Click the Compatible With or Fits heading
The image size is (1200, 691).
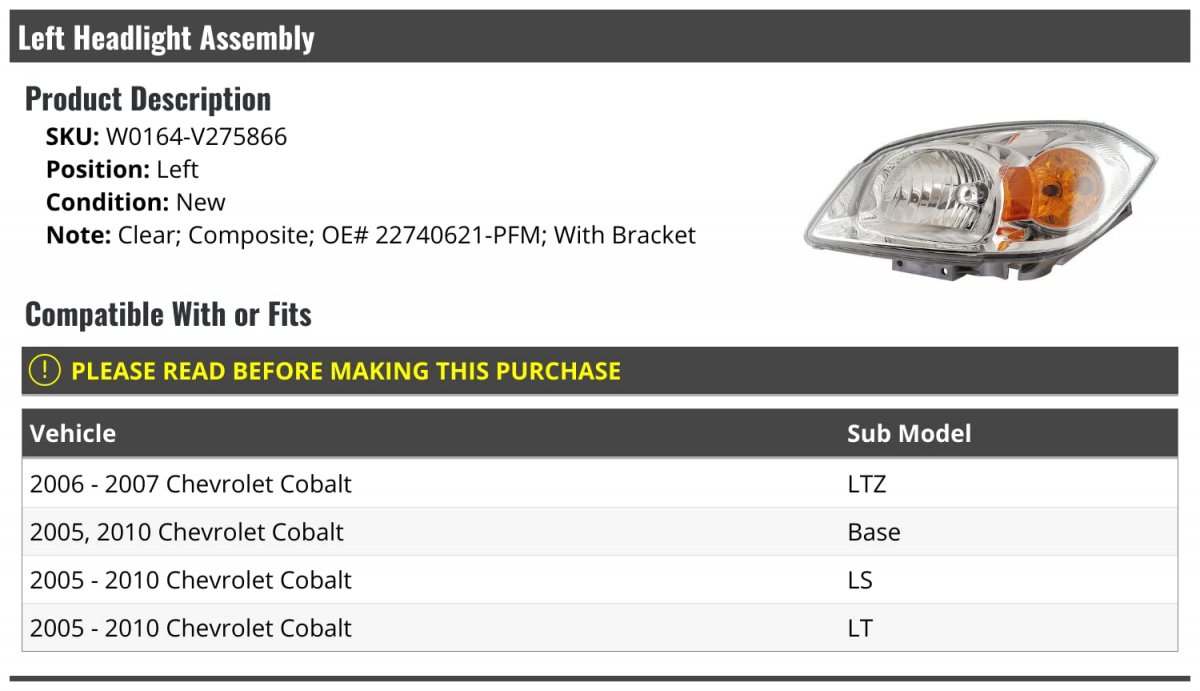(168, 315)
